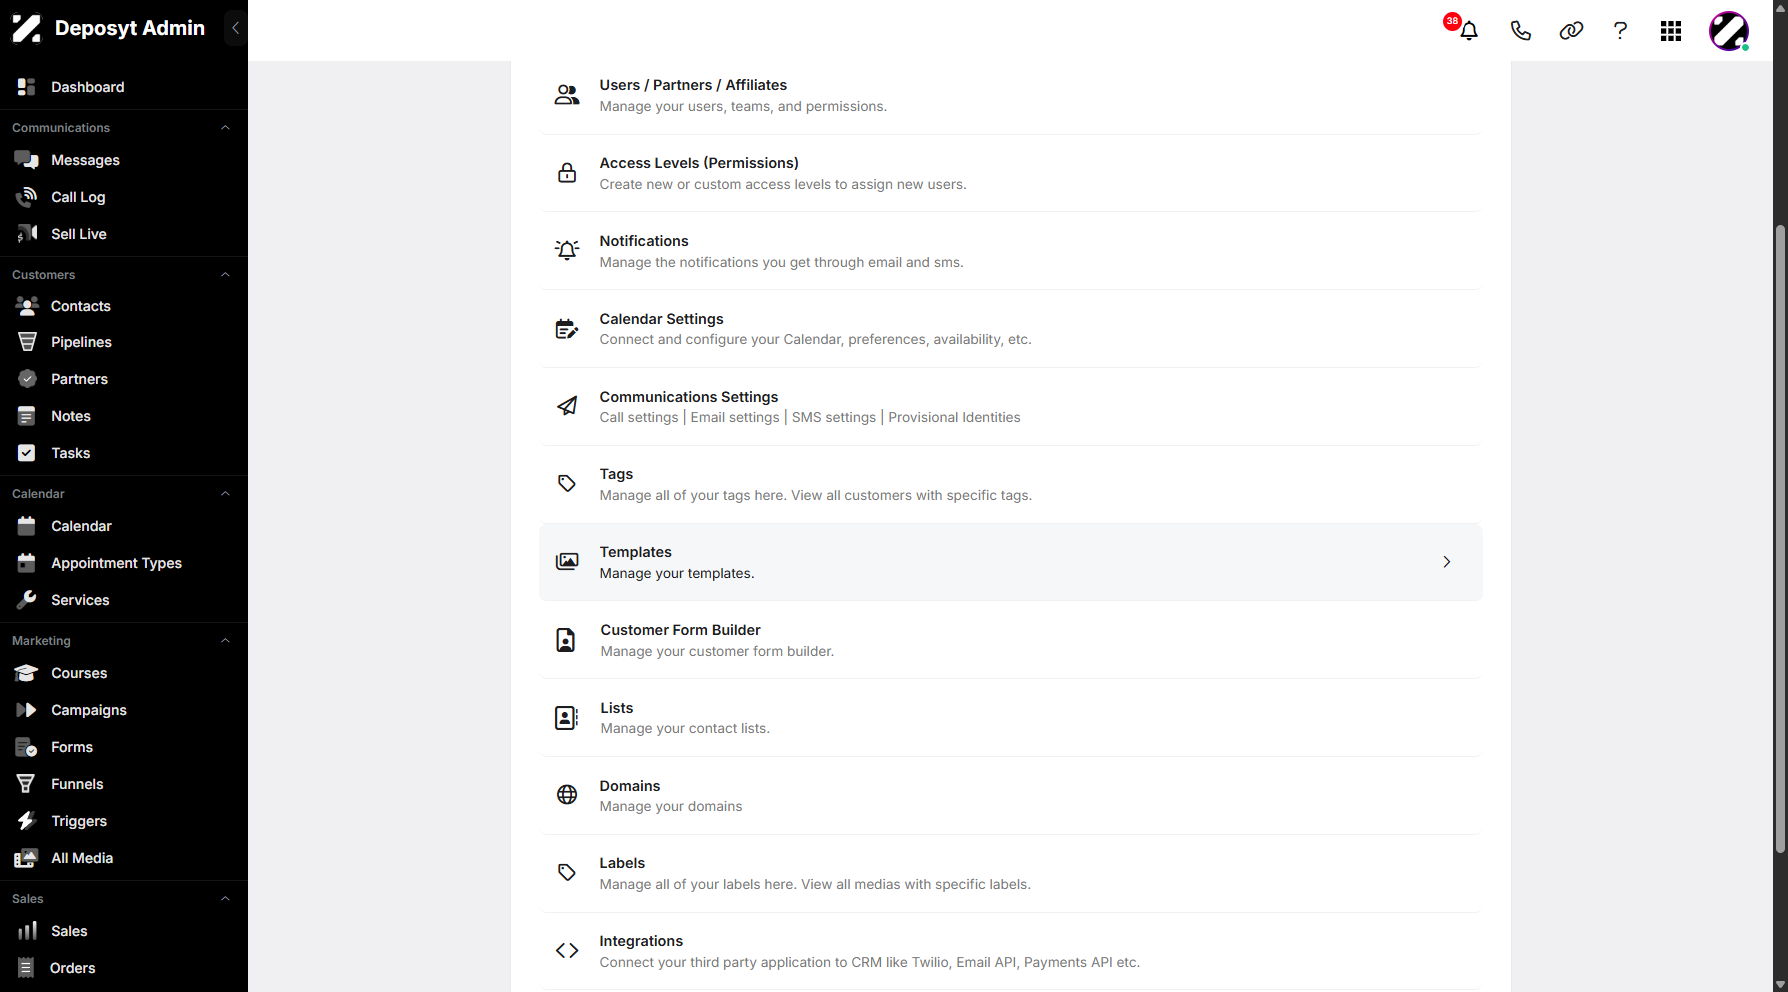Open Customer Form Builder settings
This screenshot has height=992, width=1788.
click(x=1010, y=640)
